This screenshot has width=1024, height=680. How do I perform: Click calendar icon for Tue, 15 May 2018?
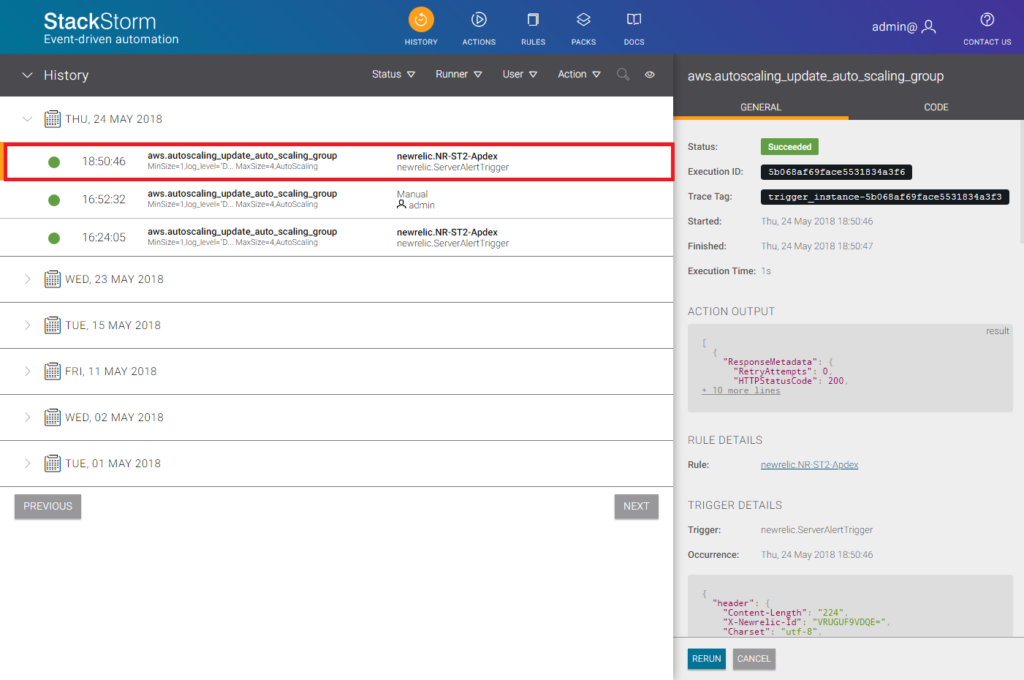[x=52, y=325]
